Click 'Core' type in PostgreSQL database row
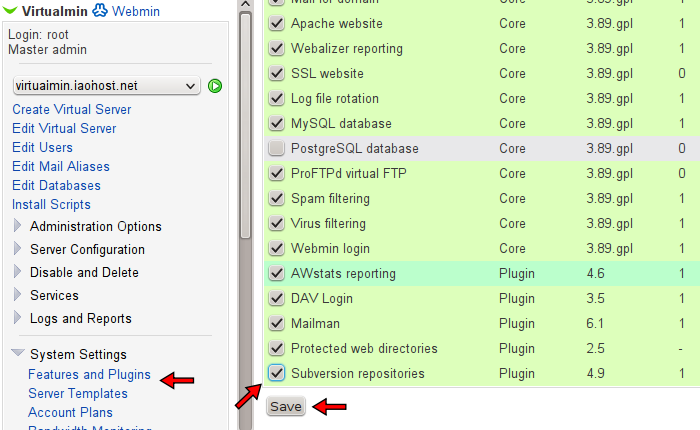700x430 pixels. point(512,149)
